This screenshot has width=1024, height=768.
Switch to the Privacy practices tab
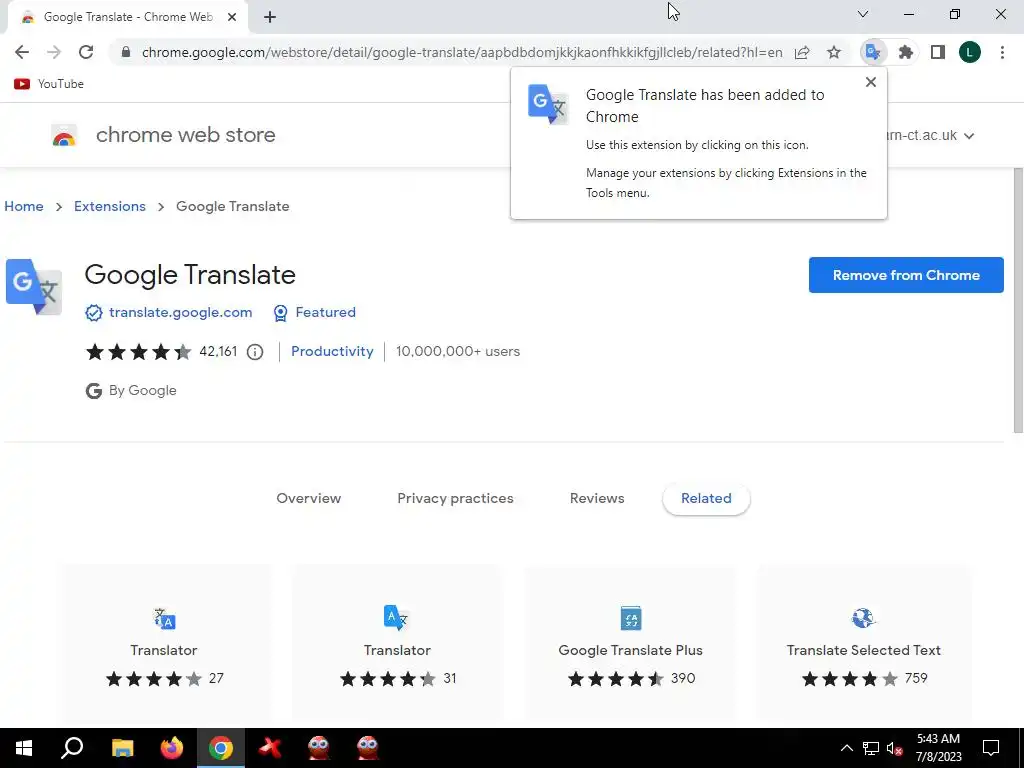pyautogui.click(x=455, y=498)
